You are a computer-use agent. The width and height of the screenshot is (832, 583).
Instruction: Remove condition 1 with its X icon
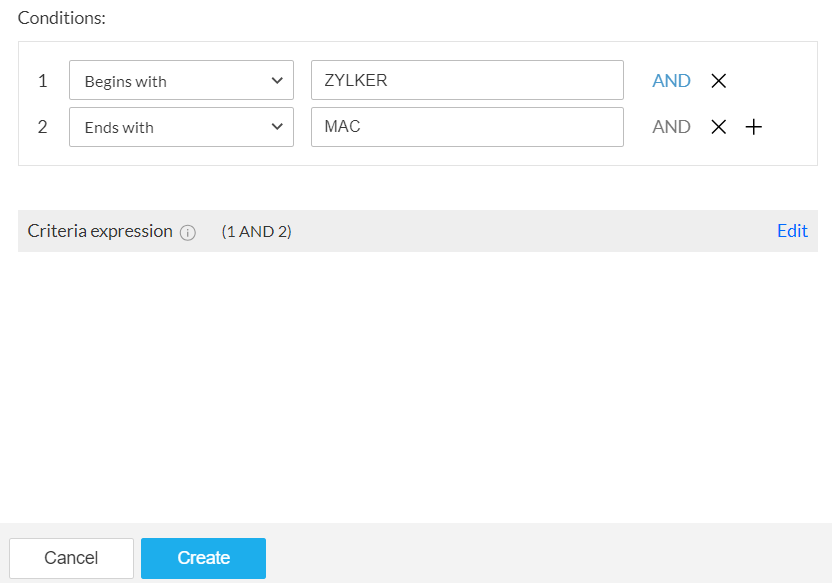718,81
